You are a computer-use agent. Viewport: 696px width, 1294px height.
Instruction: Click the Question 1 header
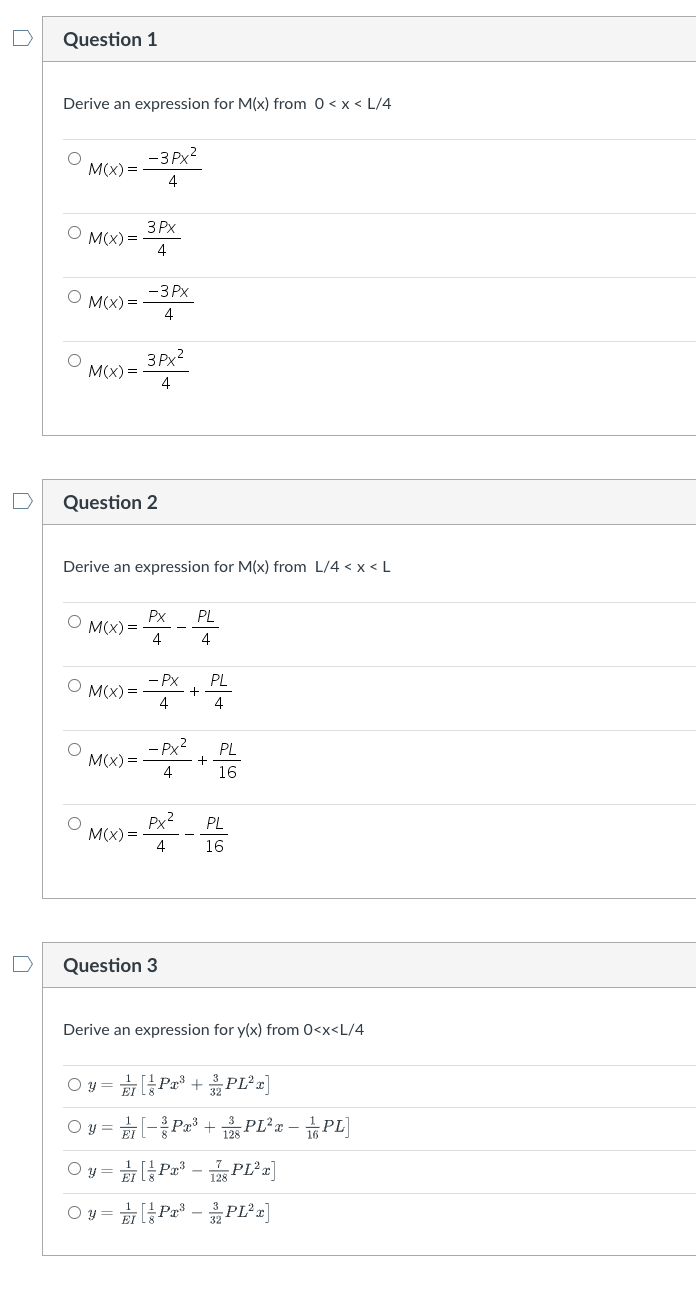pyautogui.click(x=110, y=39)
